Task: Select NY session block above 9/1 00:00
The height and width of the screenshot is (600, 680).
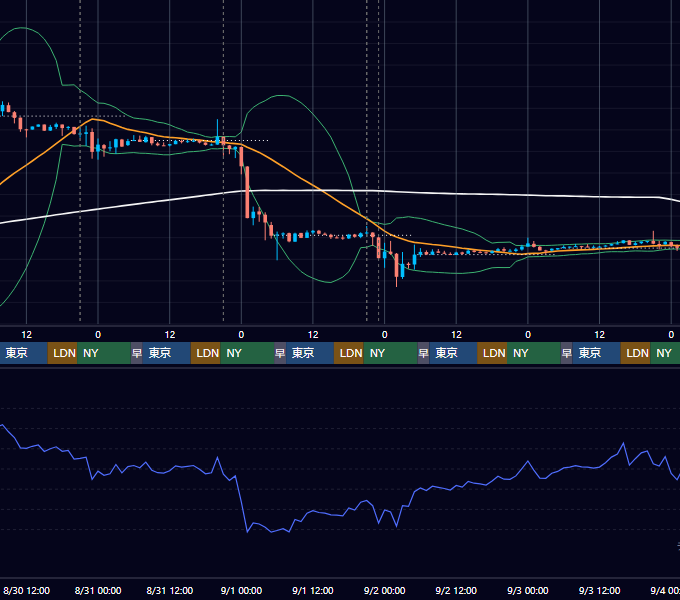Action: click(x=247, y=353)
